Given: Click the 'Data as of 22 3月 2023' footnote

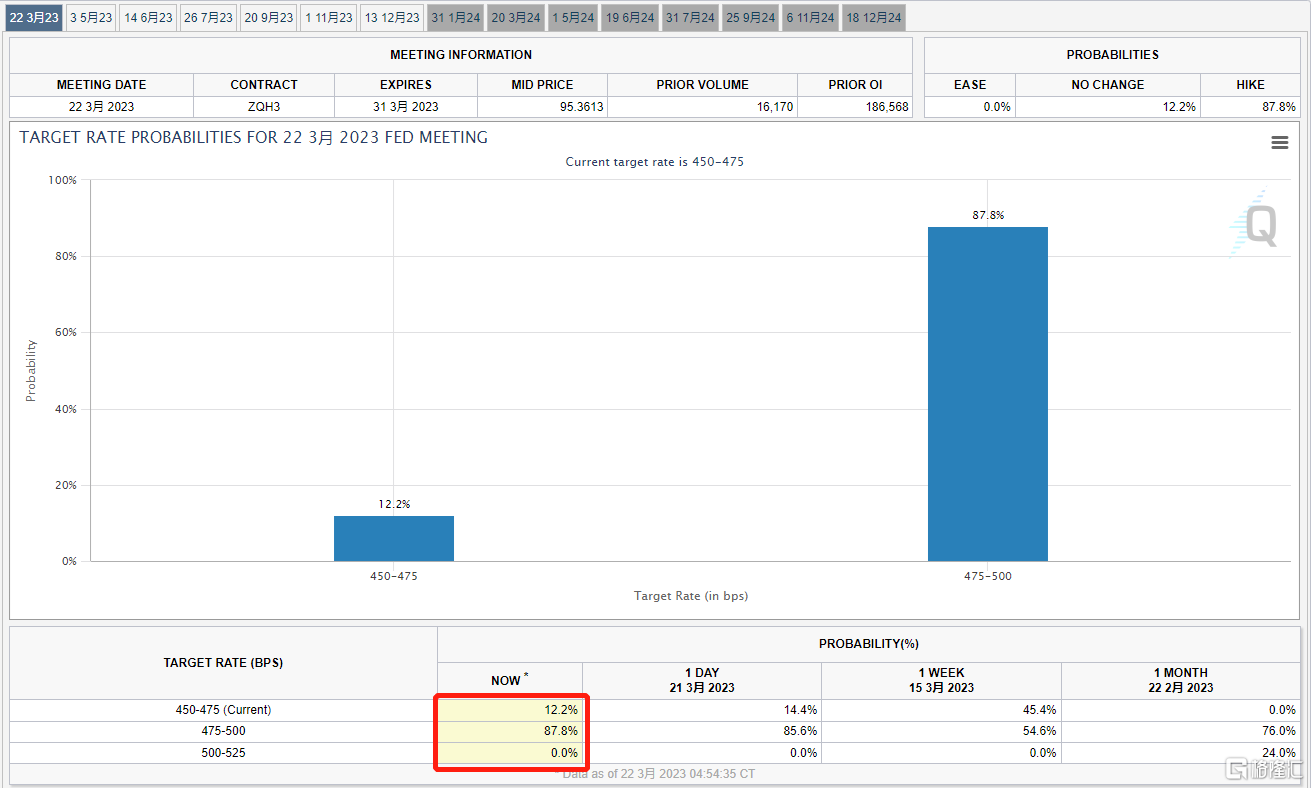Looking at the screenshot, I should pyautogui.click(x=655, y=774).
